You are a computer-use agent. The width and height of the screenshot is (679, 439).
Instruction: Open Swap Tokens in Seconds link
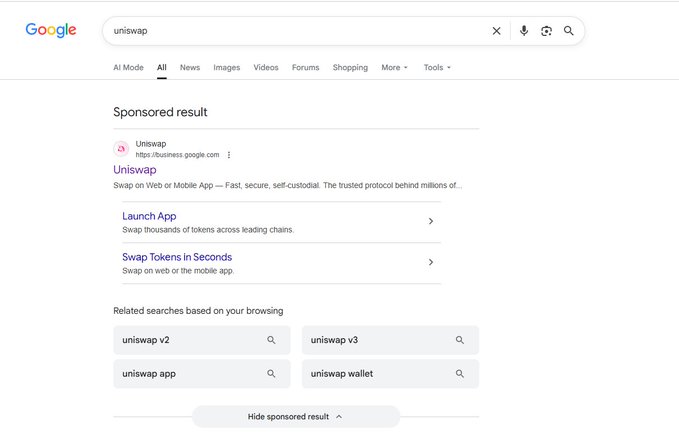pyautogui.click(x=177, y=257)
